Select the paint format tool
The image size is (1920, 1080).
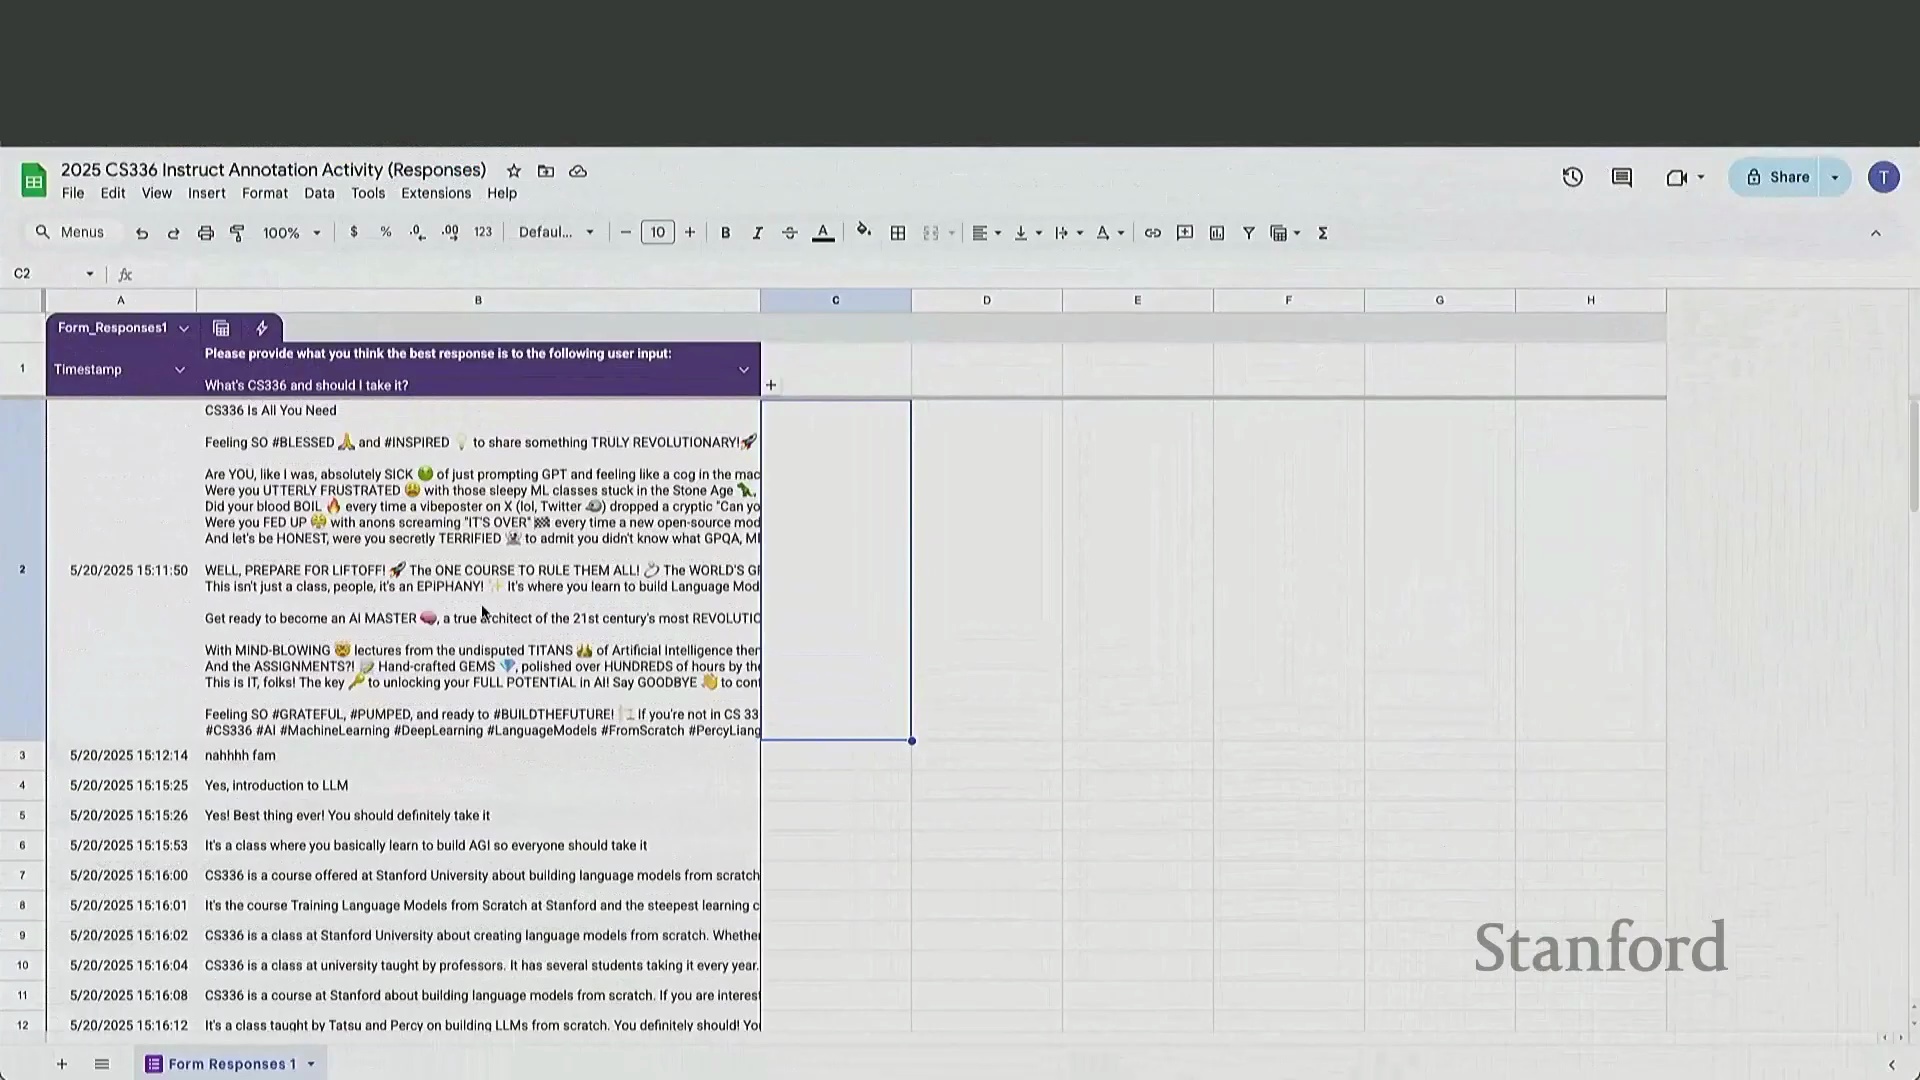[237, 233]
